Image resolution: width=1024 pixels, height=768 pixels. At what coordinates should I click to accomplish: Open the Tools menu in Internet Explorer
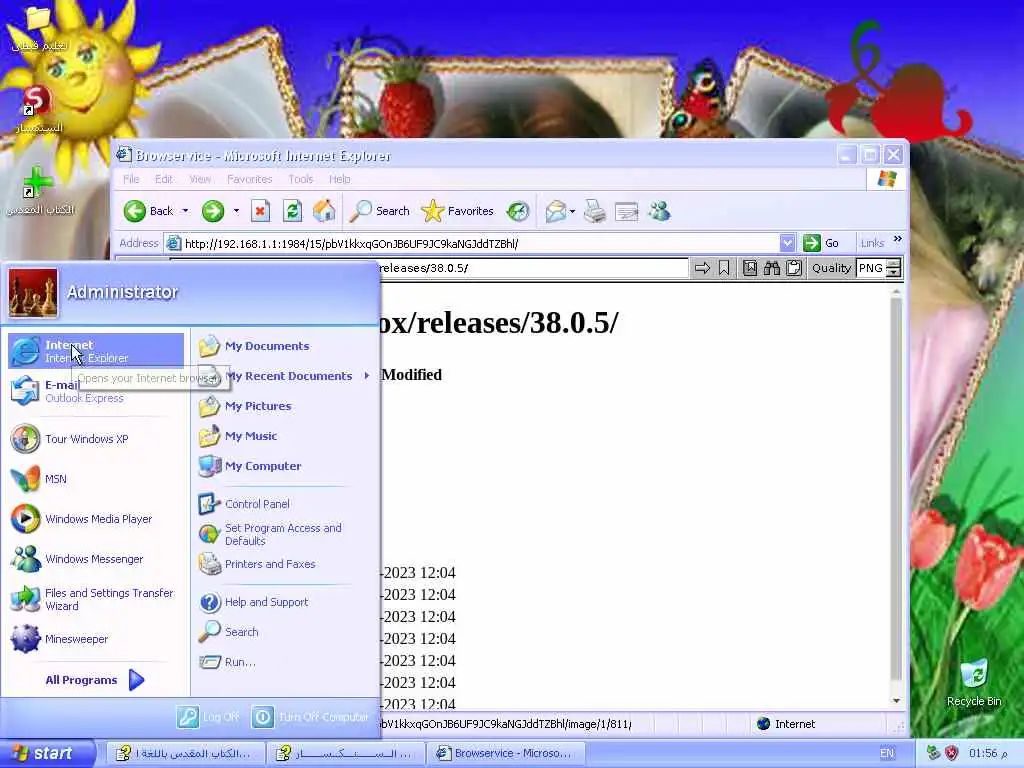300,179
